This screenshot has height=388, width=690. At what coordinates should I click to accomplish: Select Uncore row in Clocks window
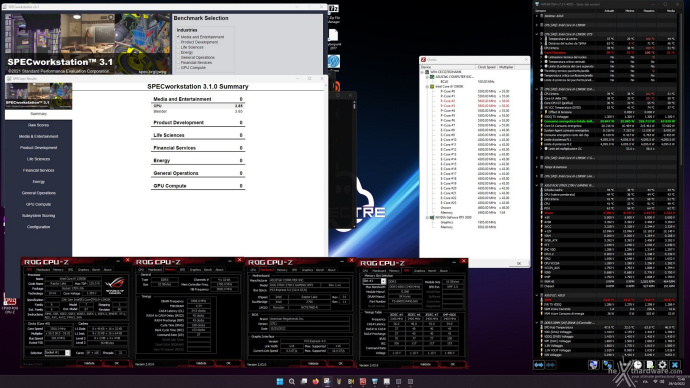pyautogui.click(x=475, y=208)
